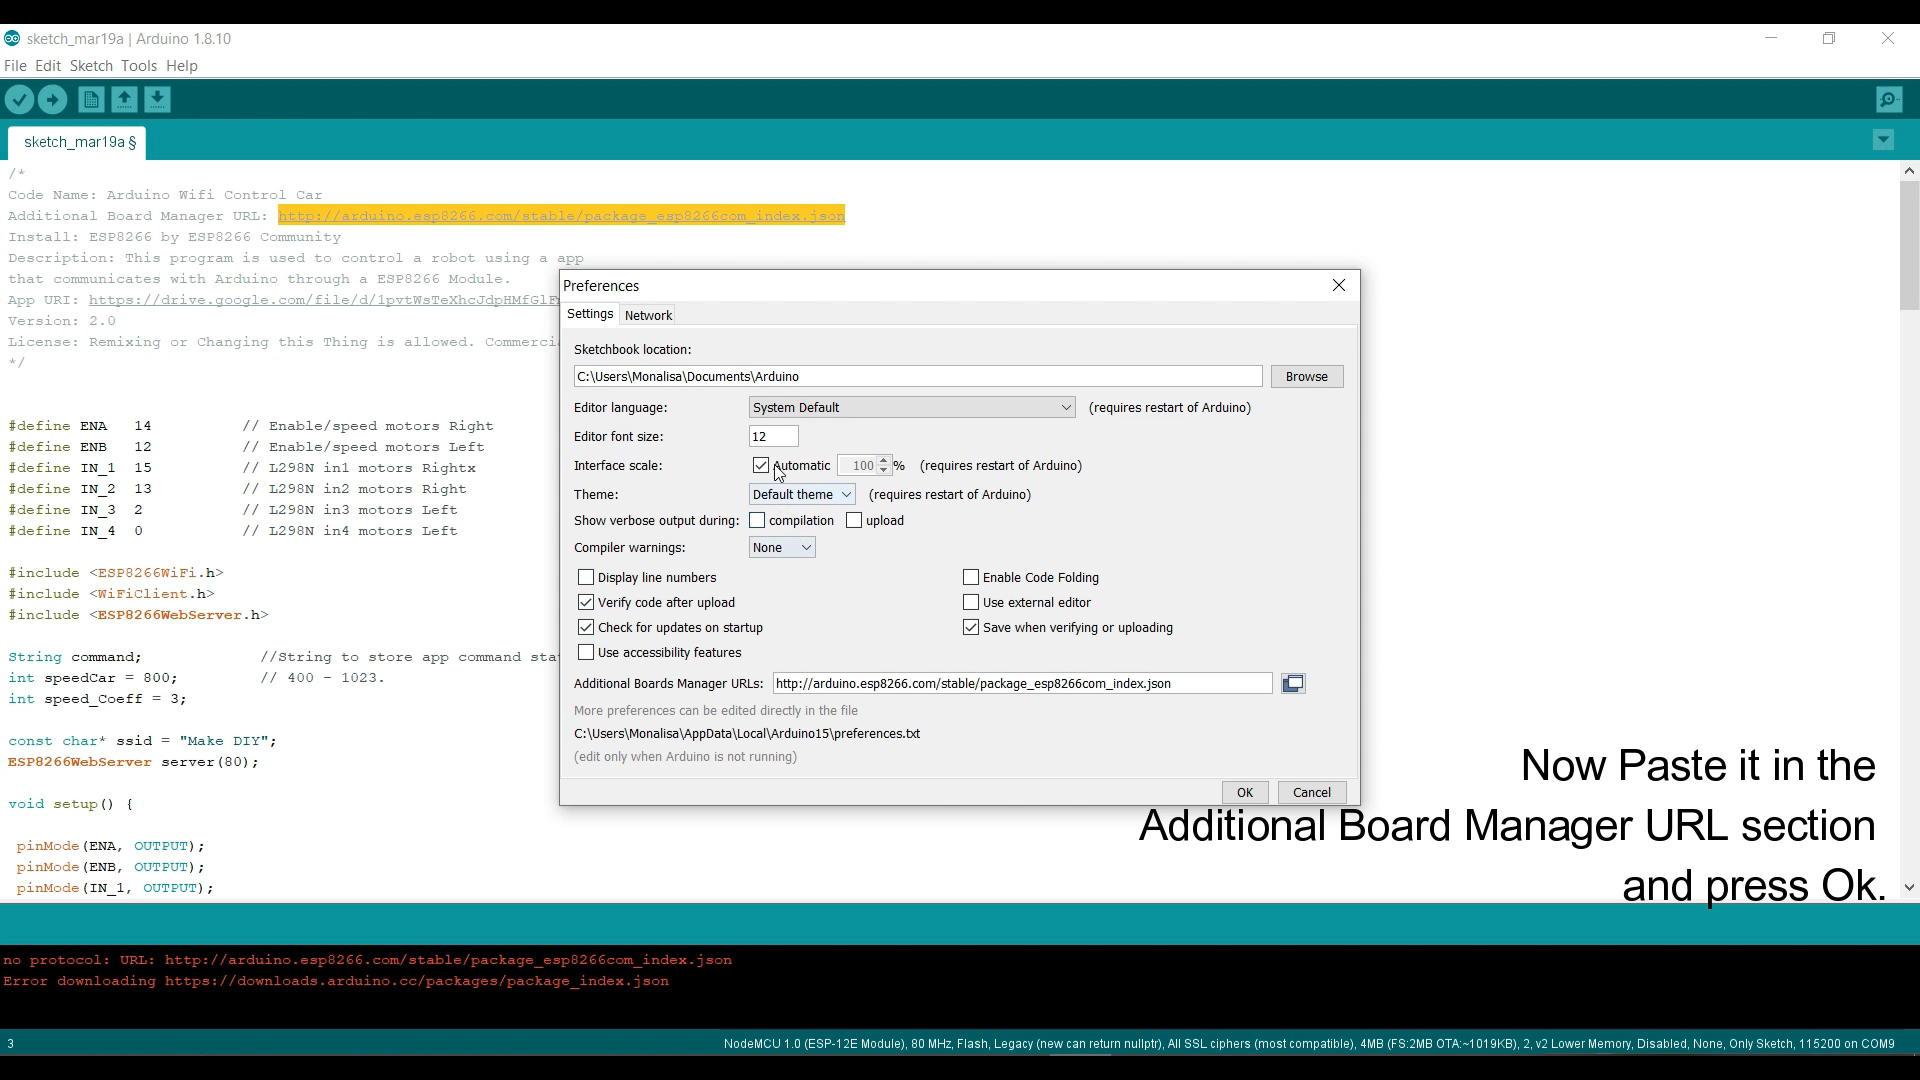This screenshot has width=1920, height=1080.
Task: Click the Editor font size field
Action: tap(773, 437)
